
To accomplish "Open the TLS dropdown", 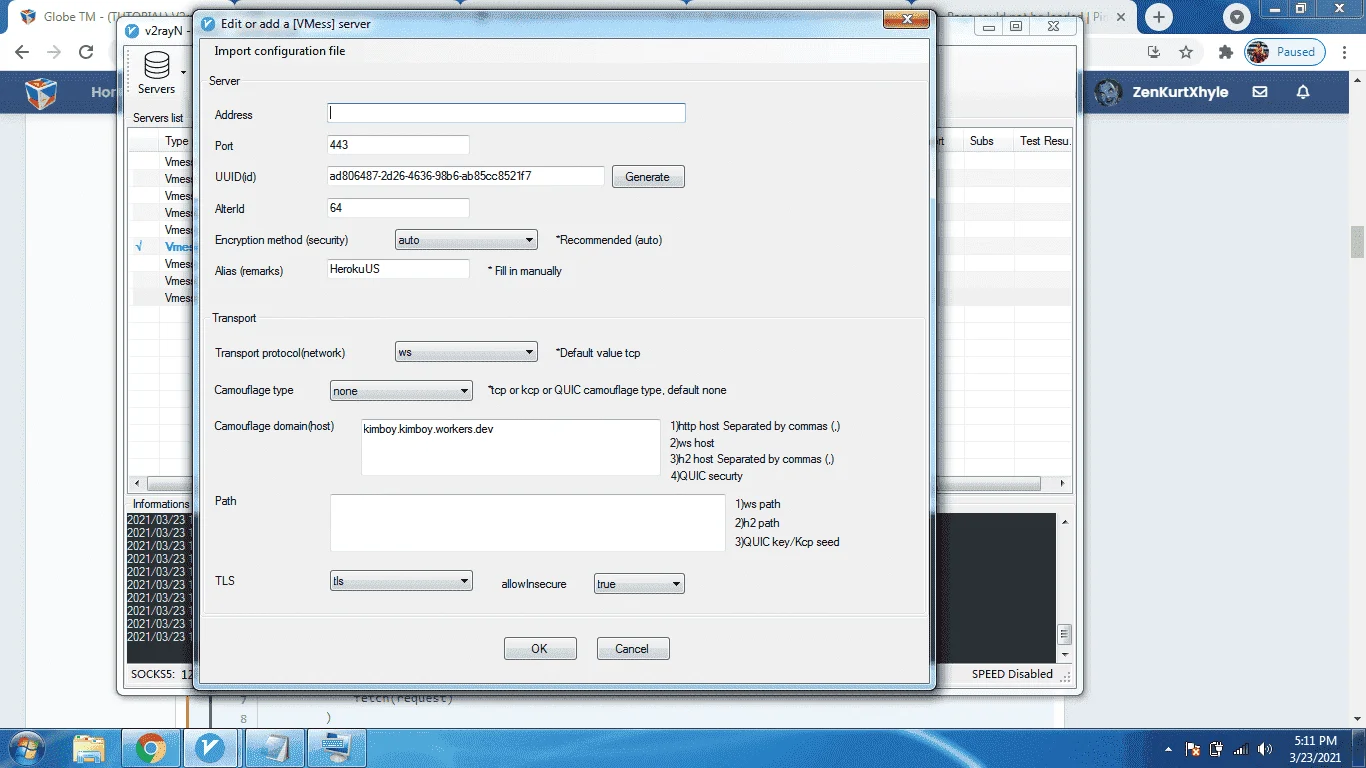I will point(401,581).
